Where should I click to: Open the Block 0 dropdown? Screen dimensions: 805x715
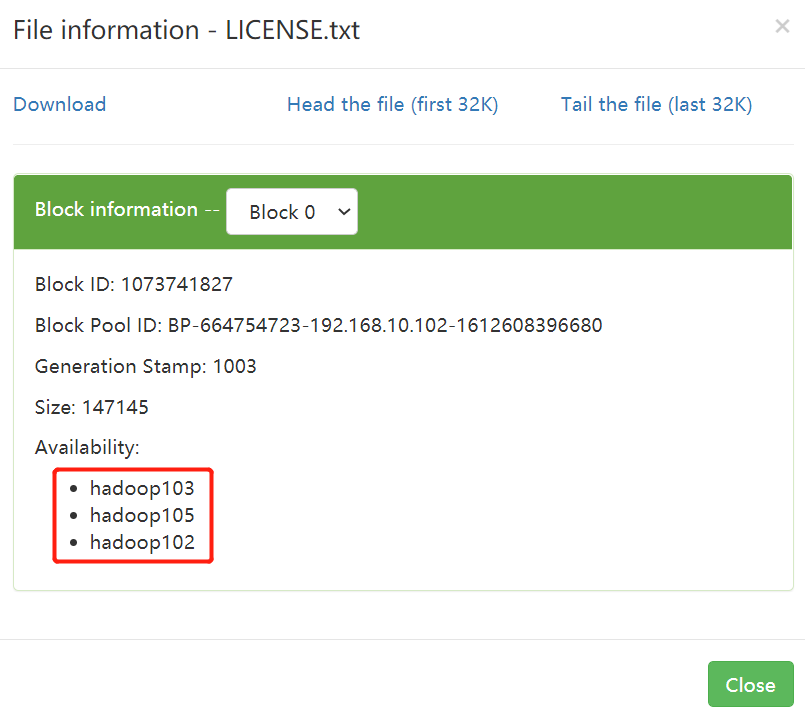(x=291, y=212)
